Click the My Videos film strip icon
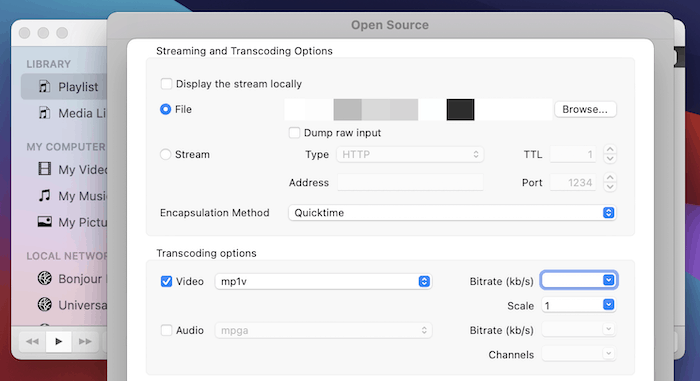Viewport: 700px width, 381px height. 44,169
